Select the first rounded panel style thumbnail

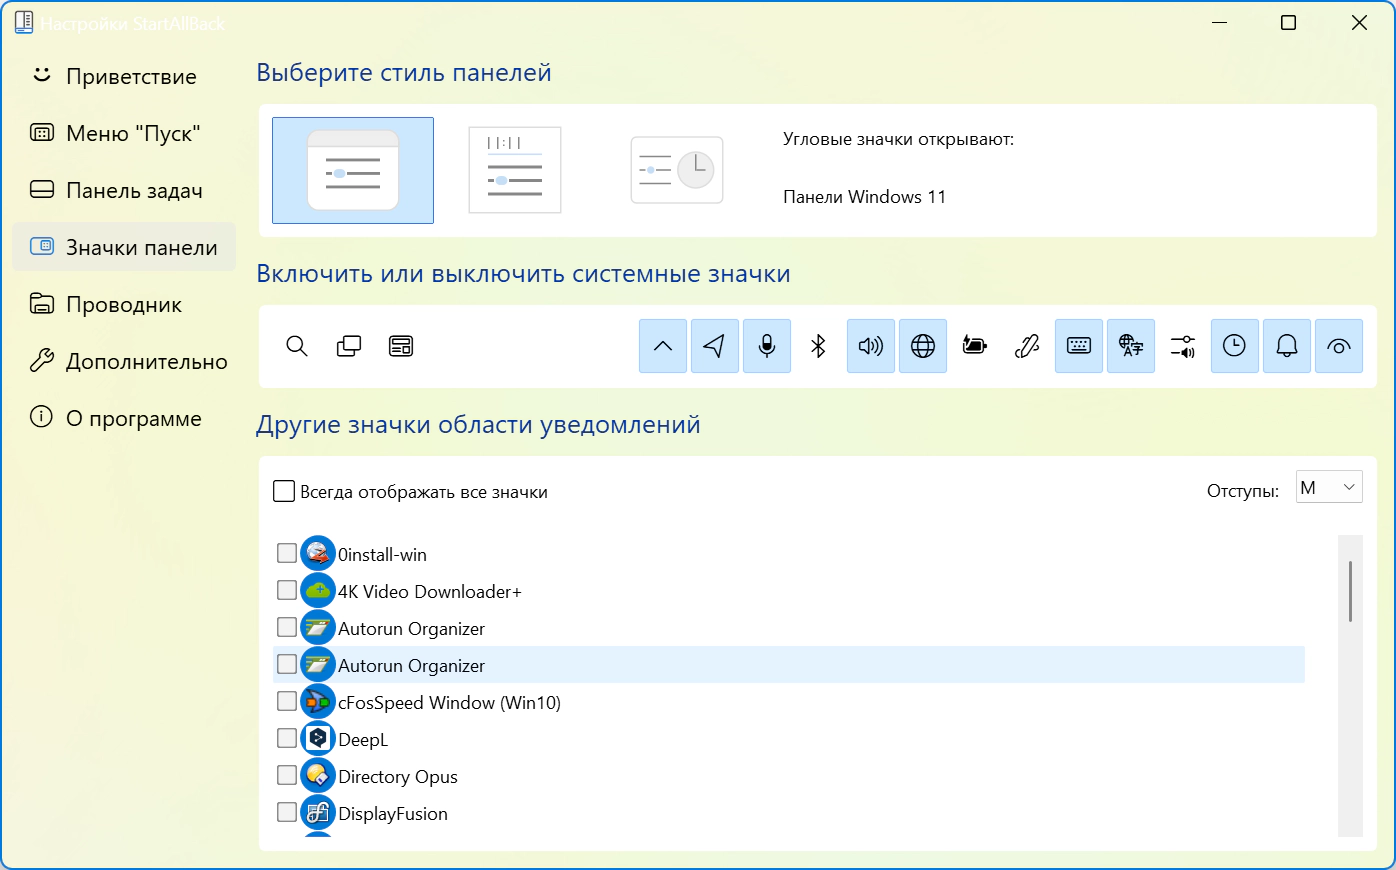click(x=353, y=170)
